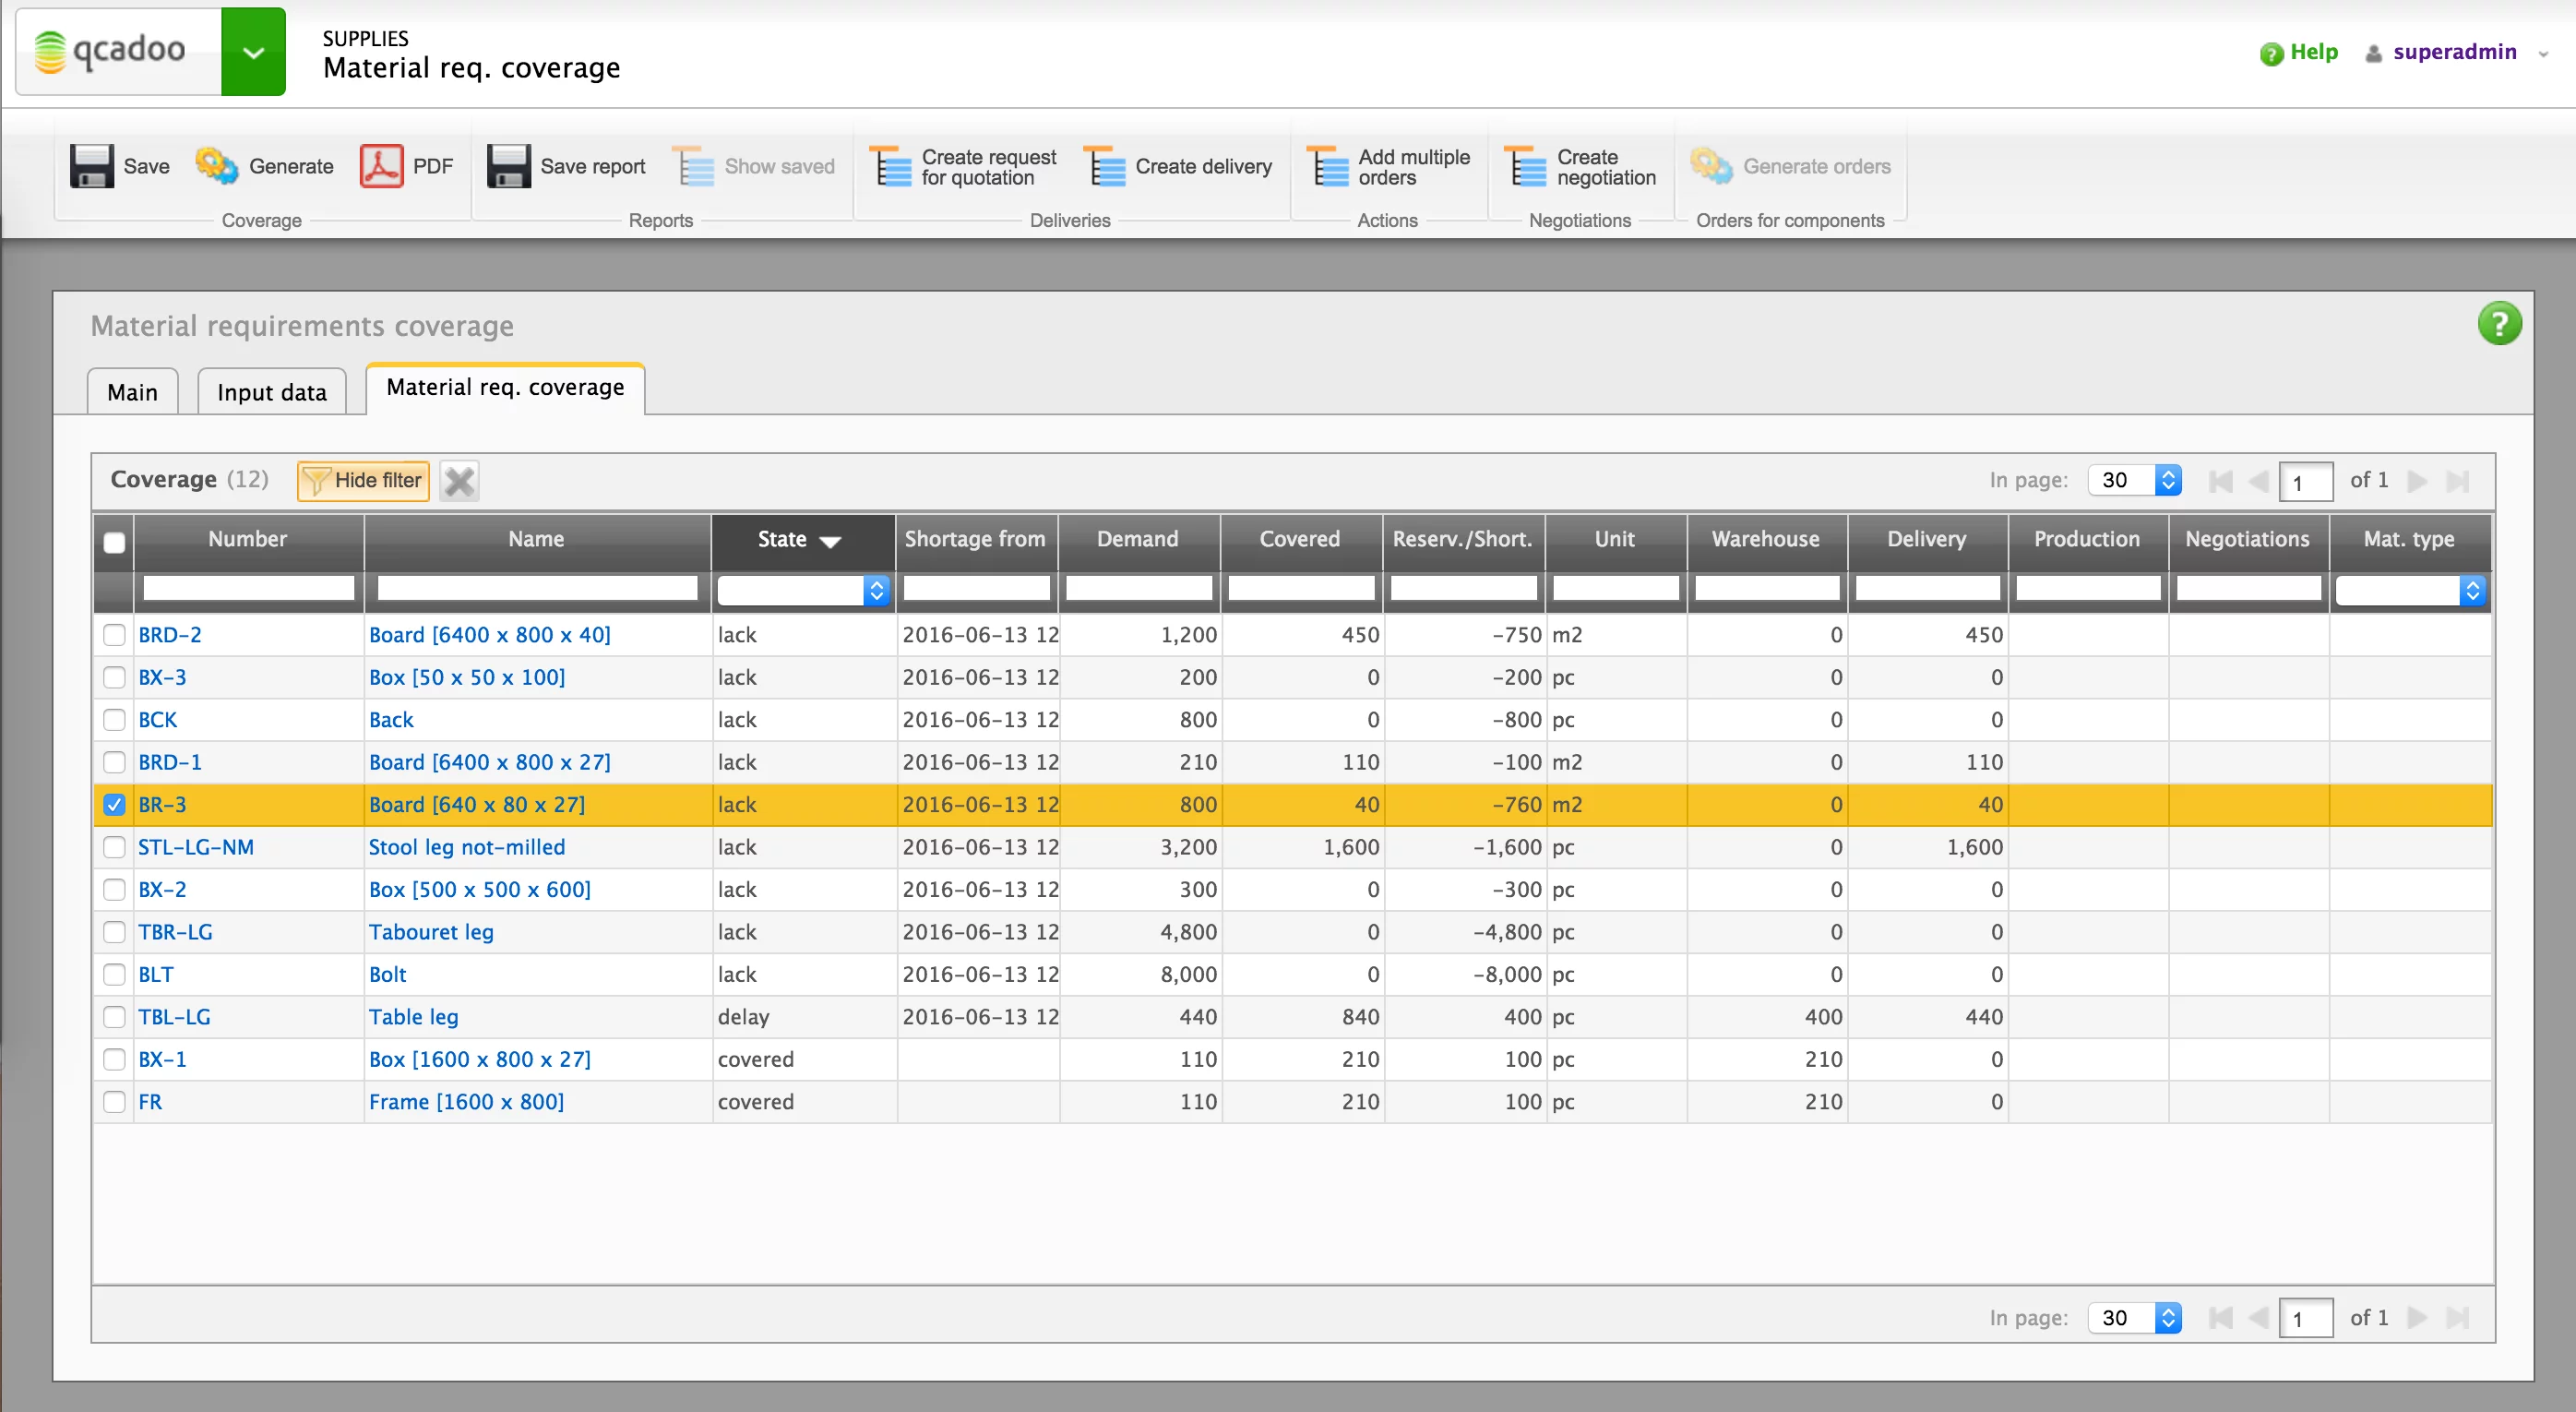Export coverage with the PDF icon
The image size is (2576, 1412).
click(x=381, y=166)
